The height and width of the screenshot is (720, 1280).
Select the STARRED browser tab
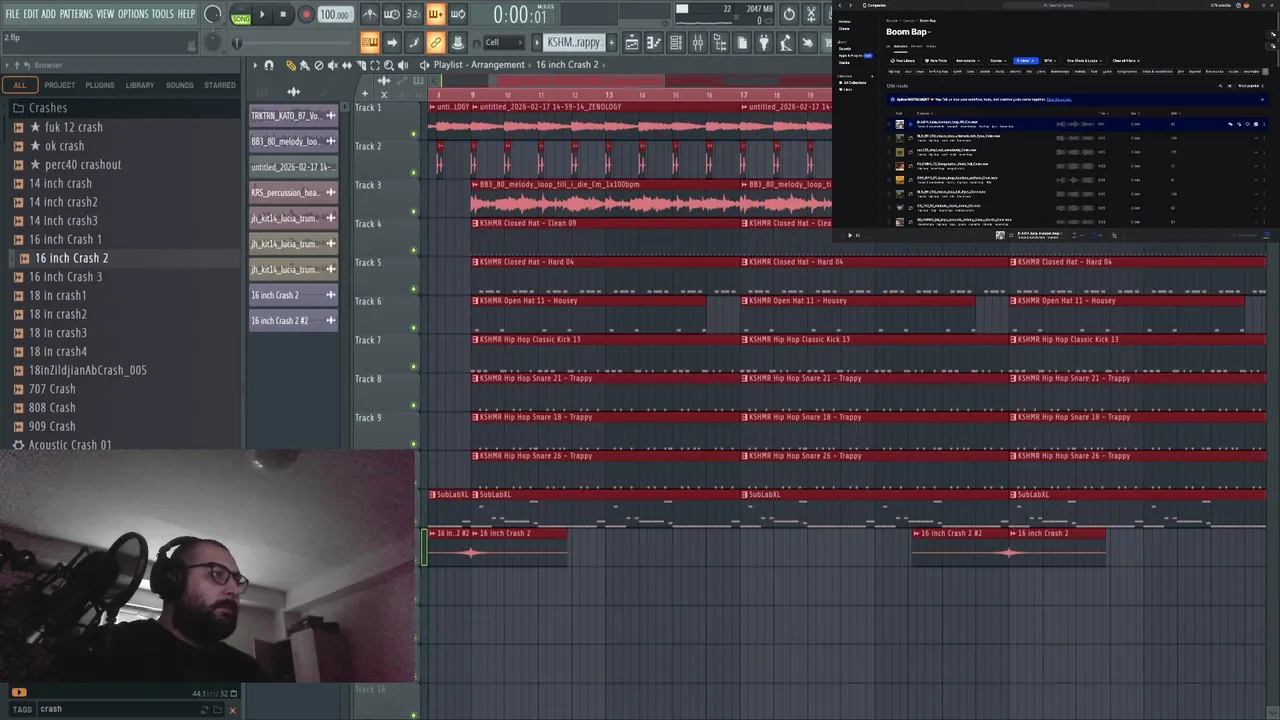220,85
